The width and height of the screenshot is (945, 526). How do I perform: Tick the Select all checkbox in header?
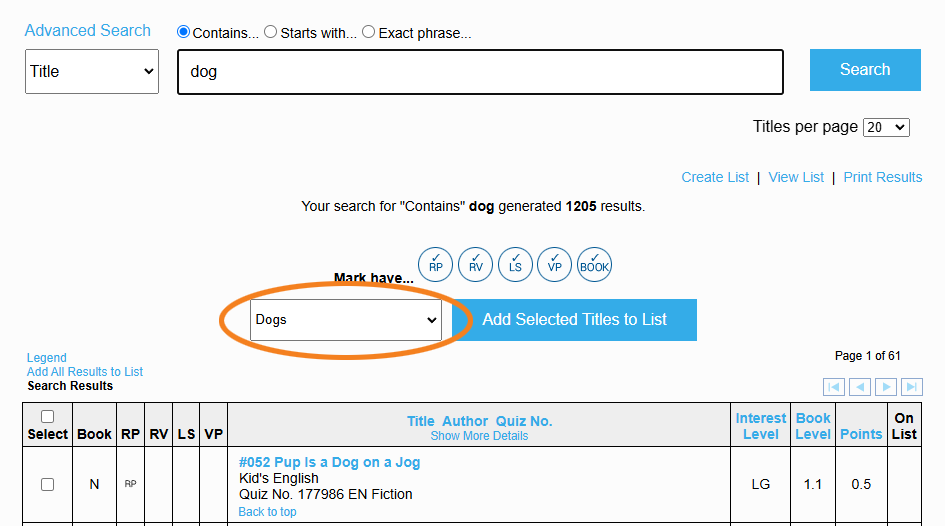pyautogui.click(x=48, y=416)
